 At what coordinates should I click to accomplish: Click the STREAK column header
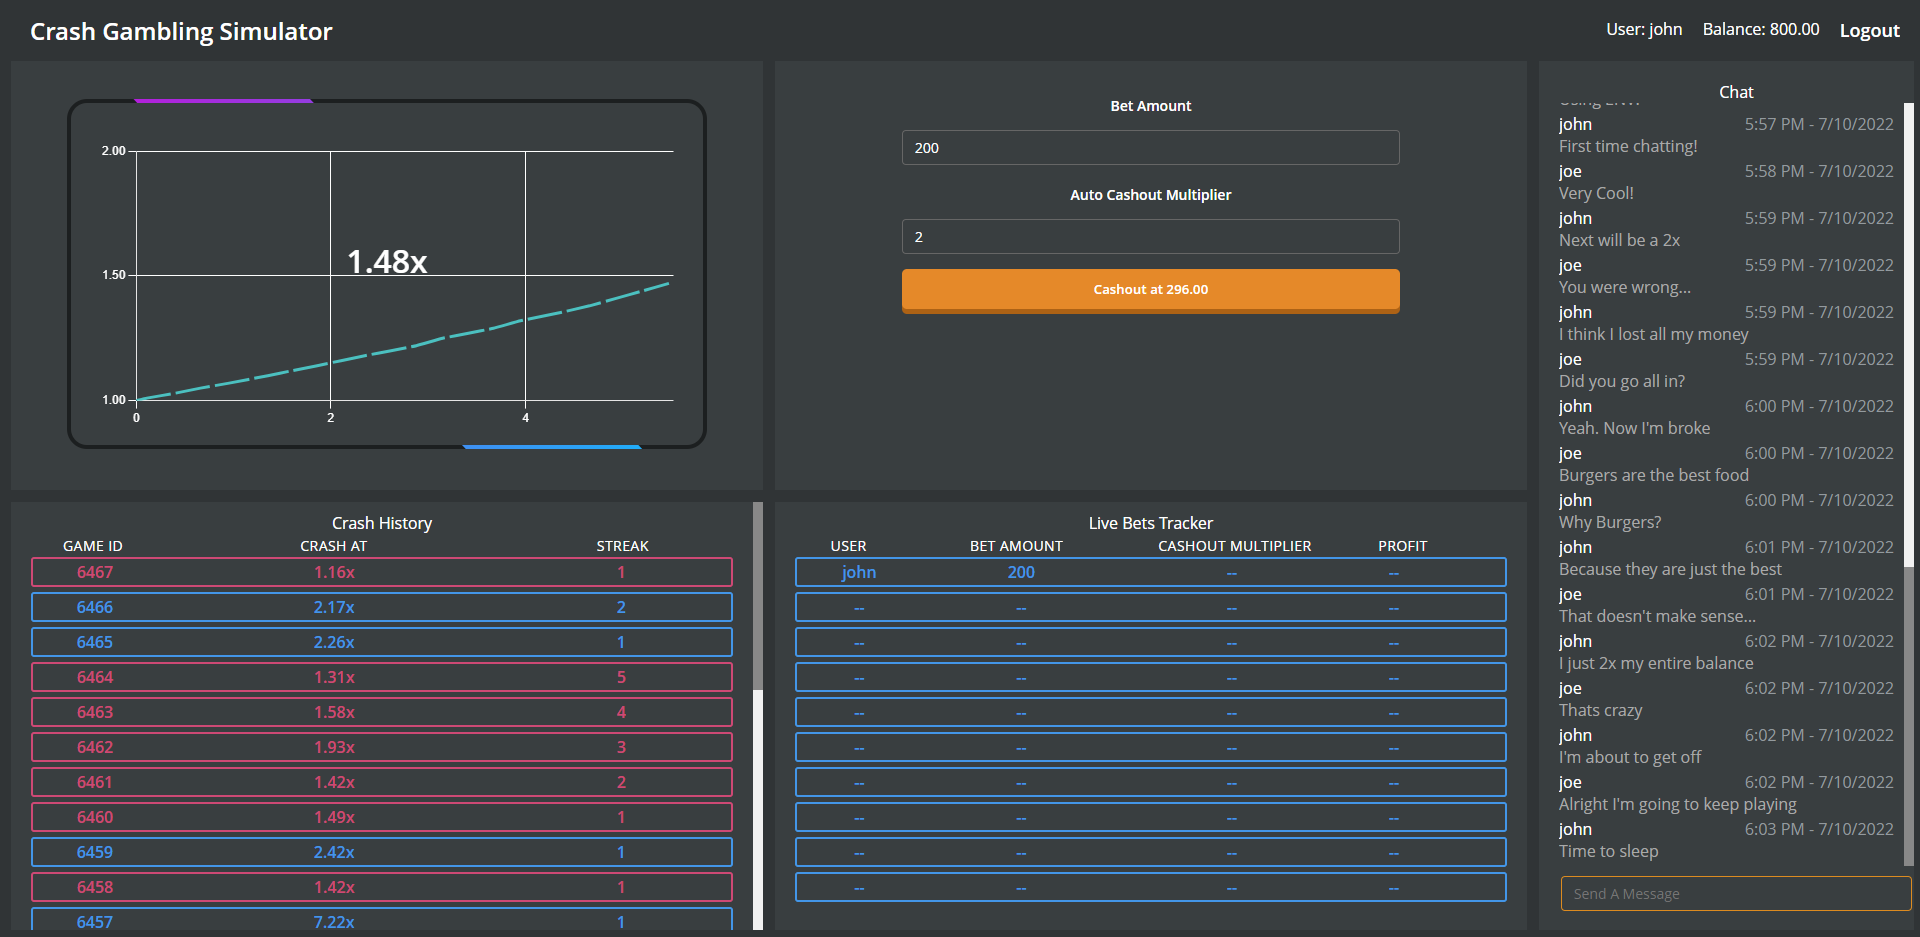pyautogui.click(x=622, y=546)
